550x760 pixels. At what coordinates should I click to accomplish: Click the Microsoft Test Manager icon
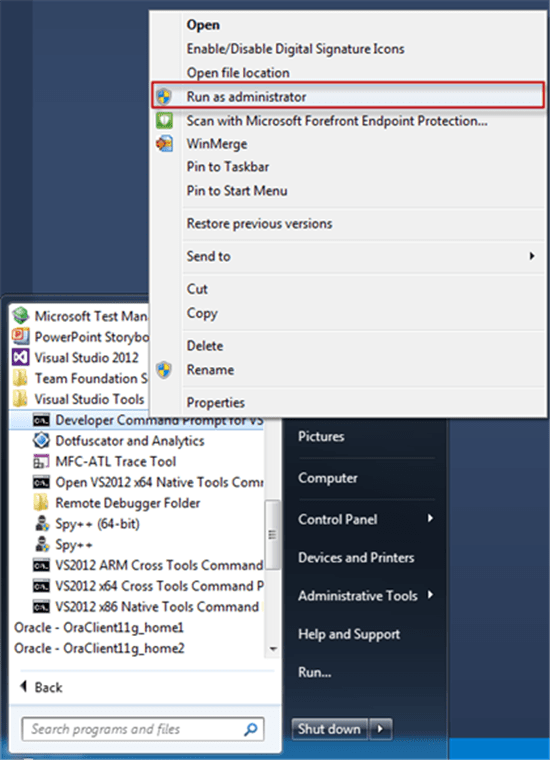click(x=20, y=316)
